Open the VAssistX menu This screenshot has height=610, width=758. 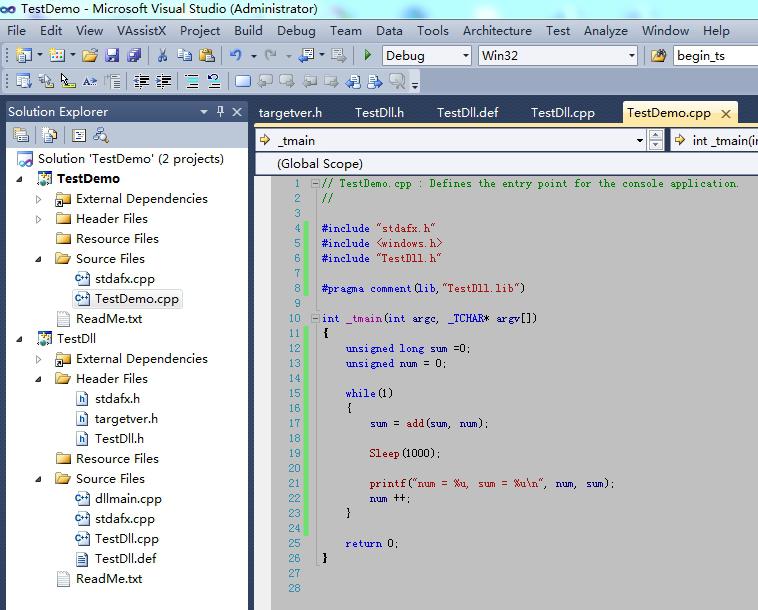tap(141, 31)
